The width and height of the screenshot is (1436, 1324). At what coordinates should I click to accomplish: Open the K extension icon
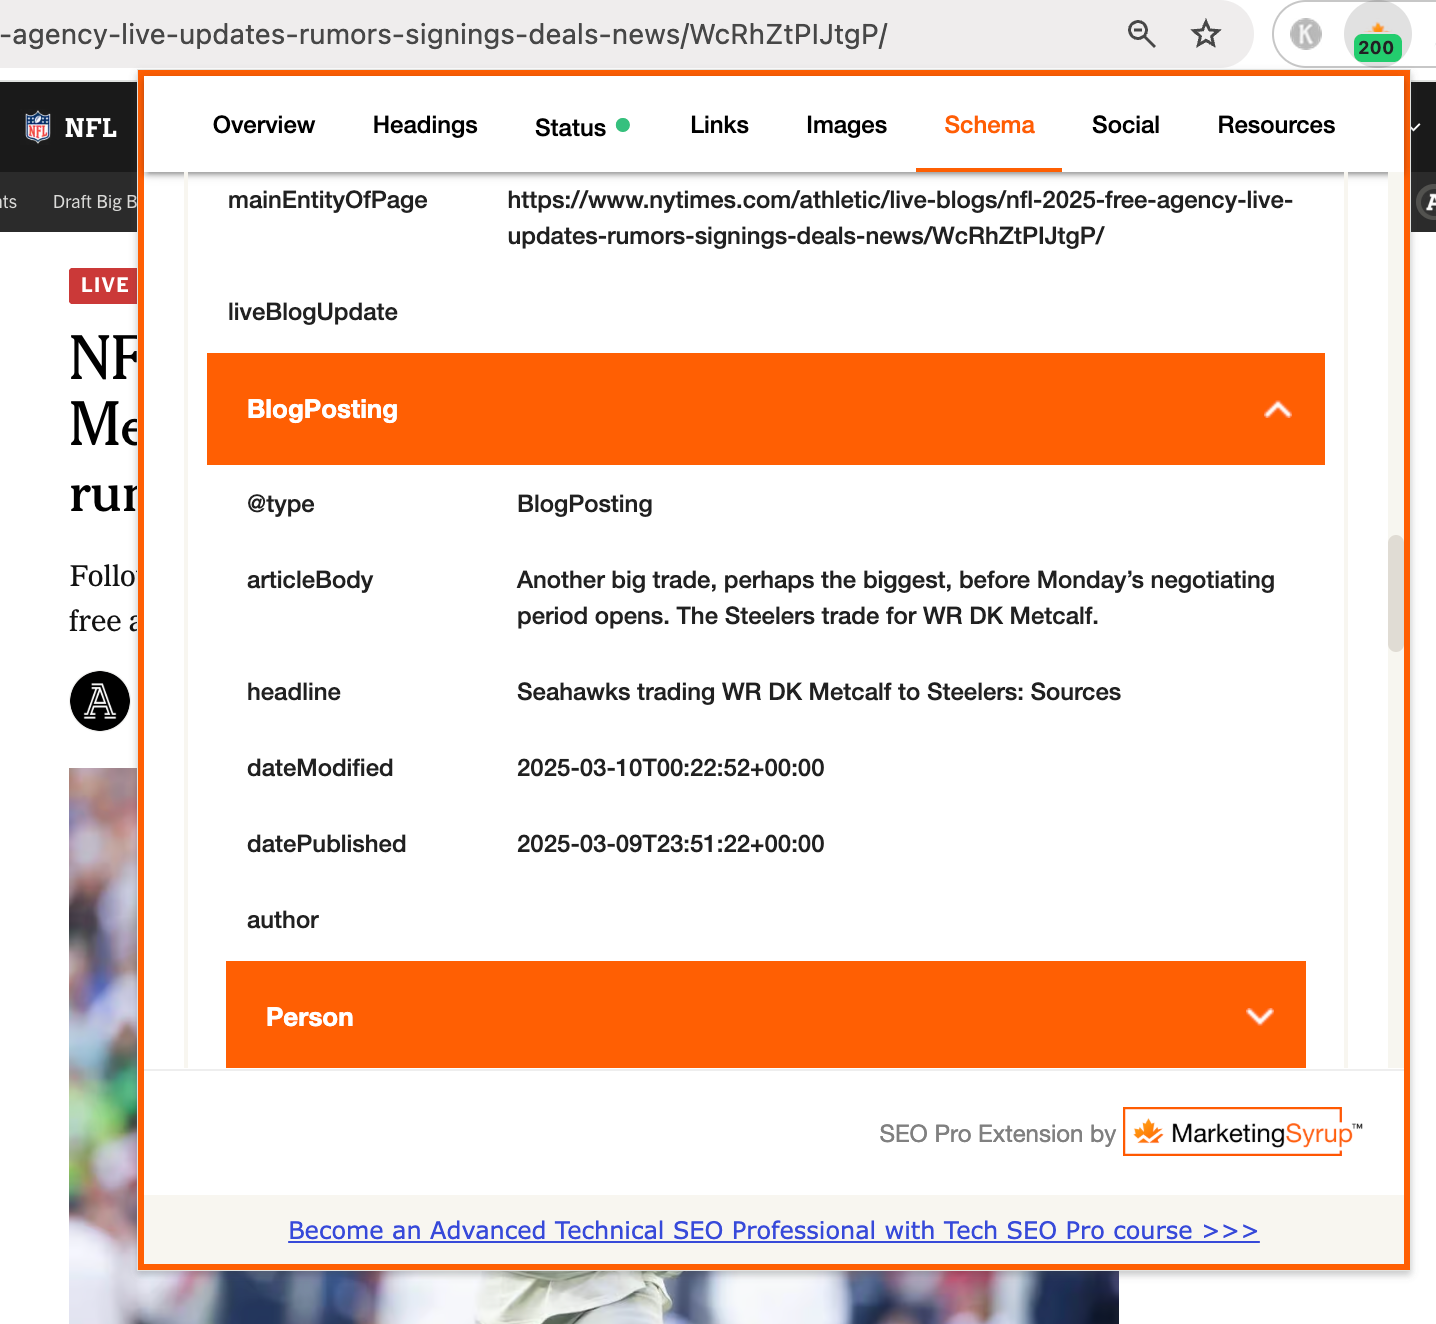[1305, 34]
